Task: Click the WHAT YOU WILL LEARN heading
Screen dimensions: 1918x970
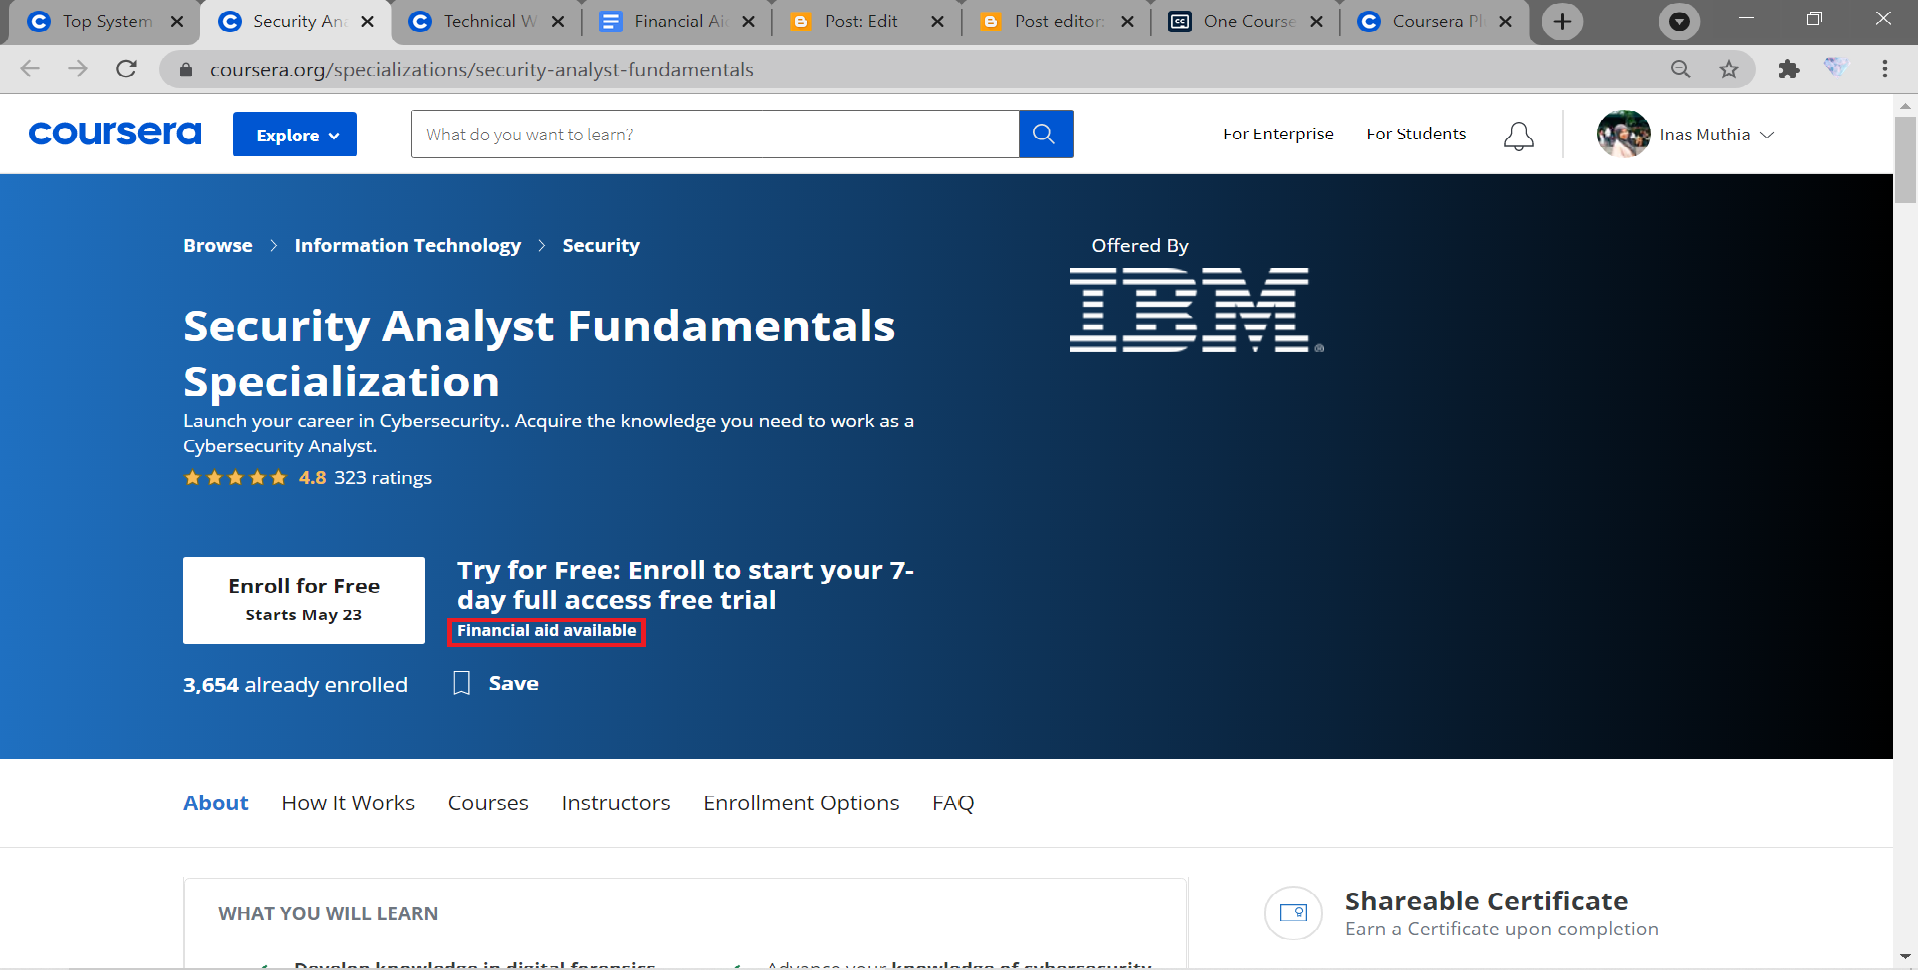Action: tap(328, 914)
